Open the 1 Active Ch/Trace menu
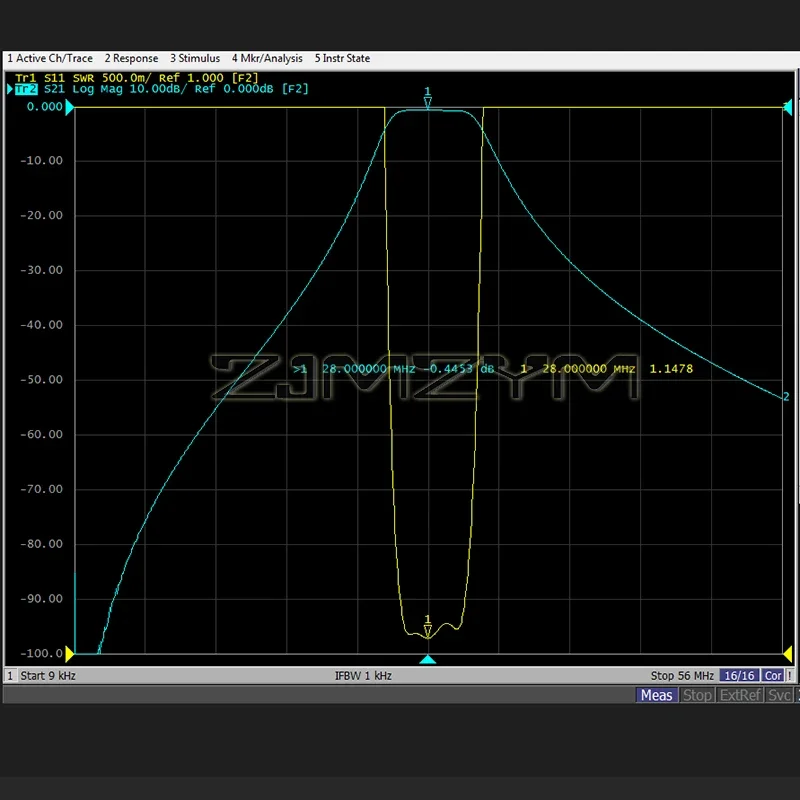Viewport: 800px width, 800px height. [50, 58]
